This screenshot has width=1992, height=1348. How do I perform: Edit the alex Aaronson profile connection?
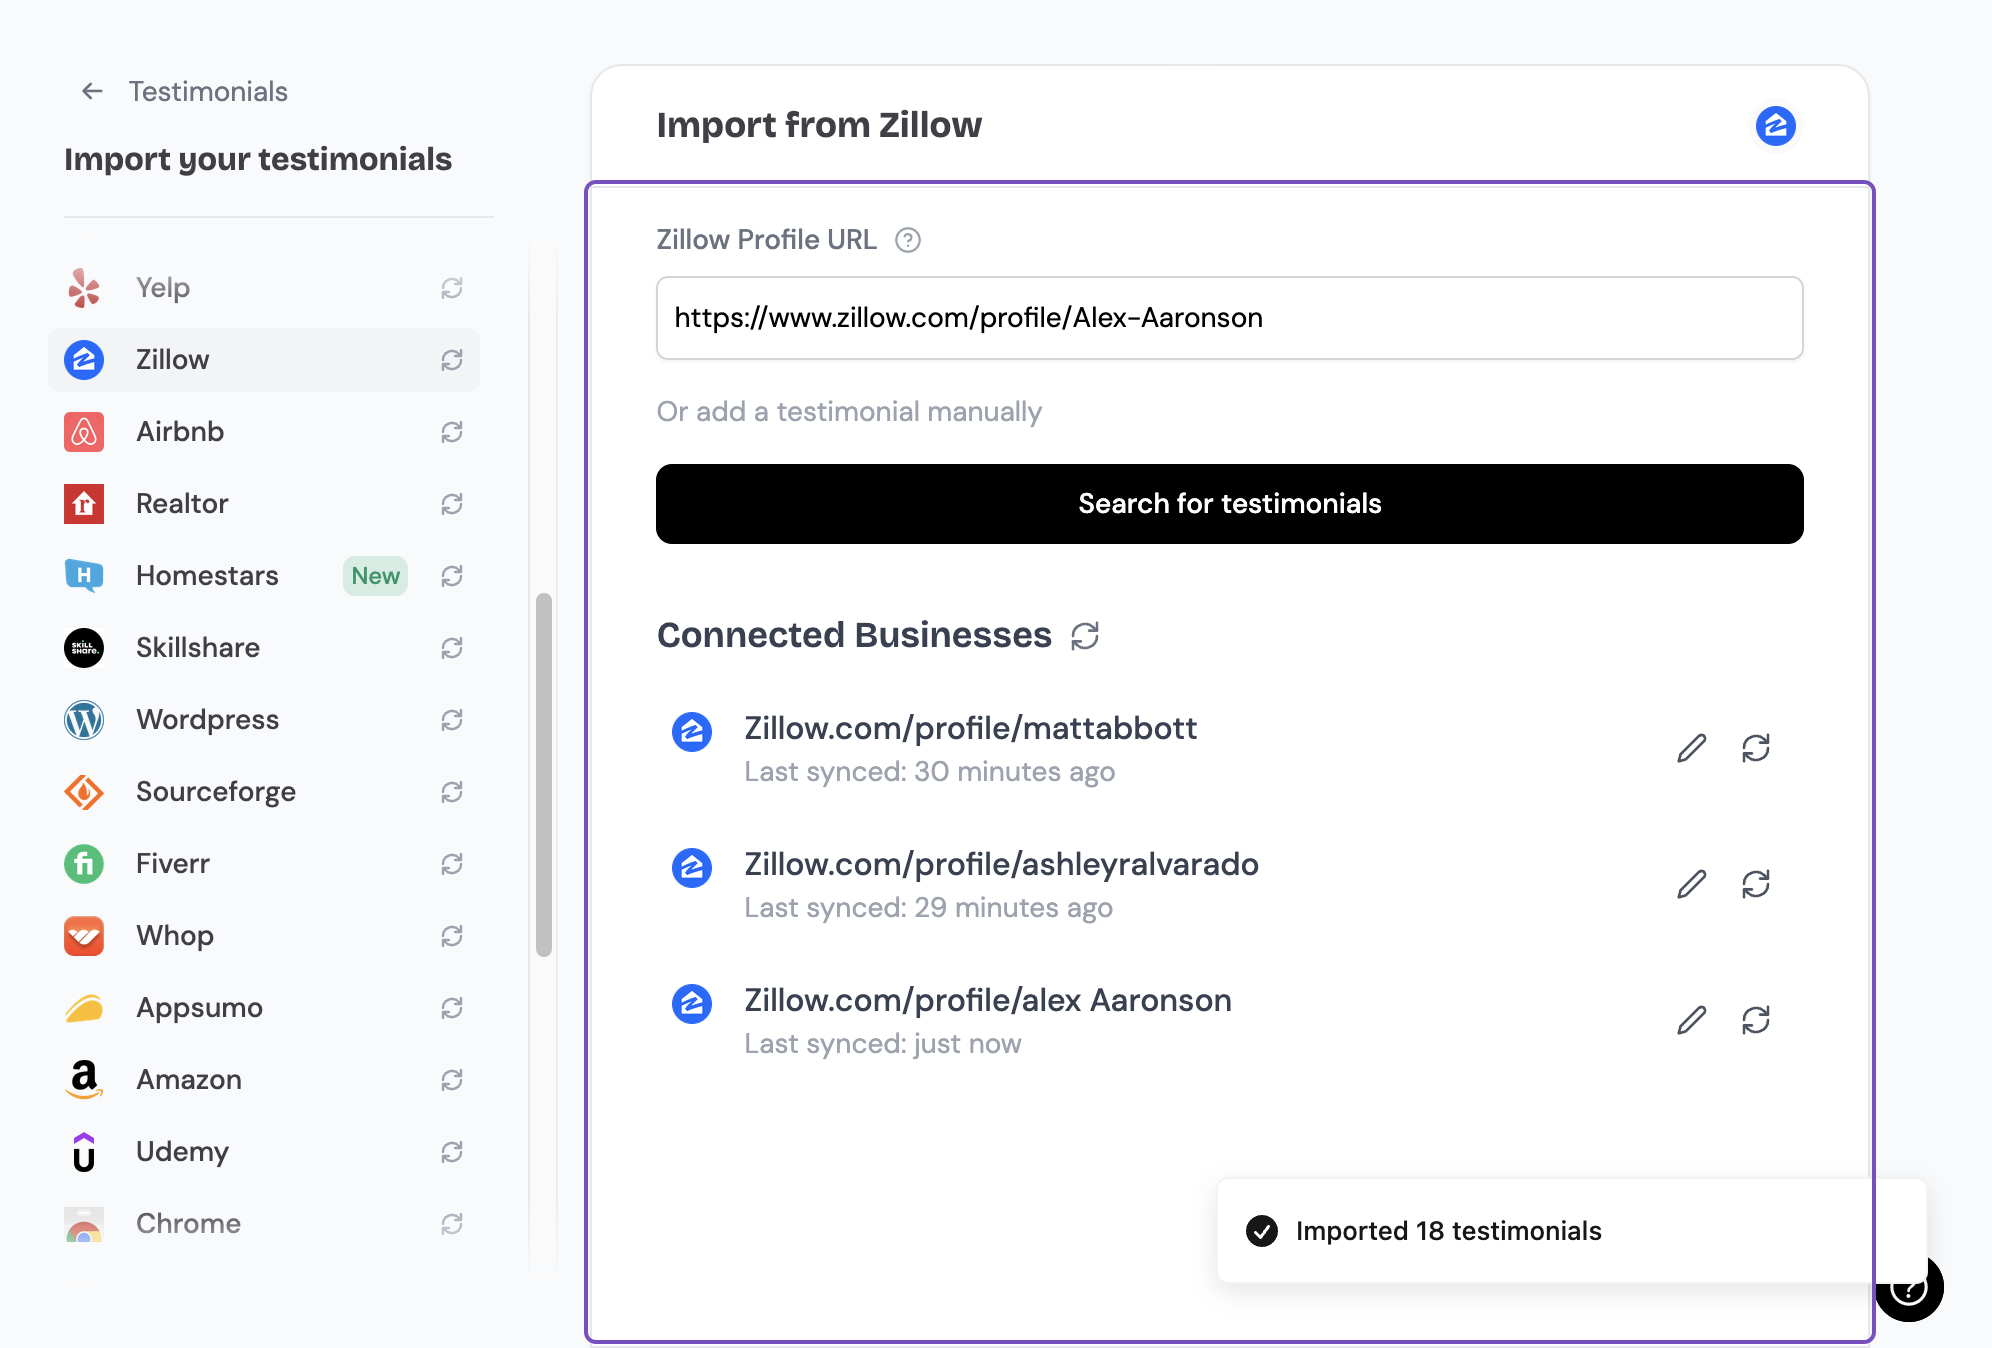(x=1692, y=1020)
